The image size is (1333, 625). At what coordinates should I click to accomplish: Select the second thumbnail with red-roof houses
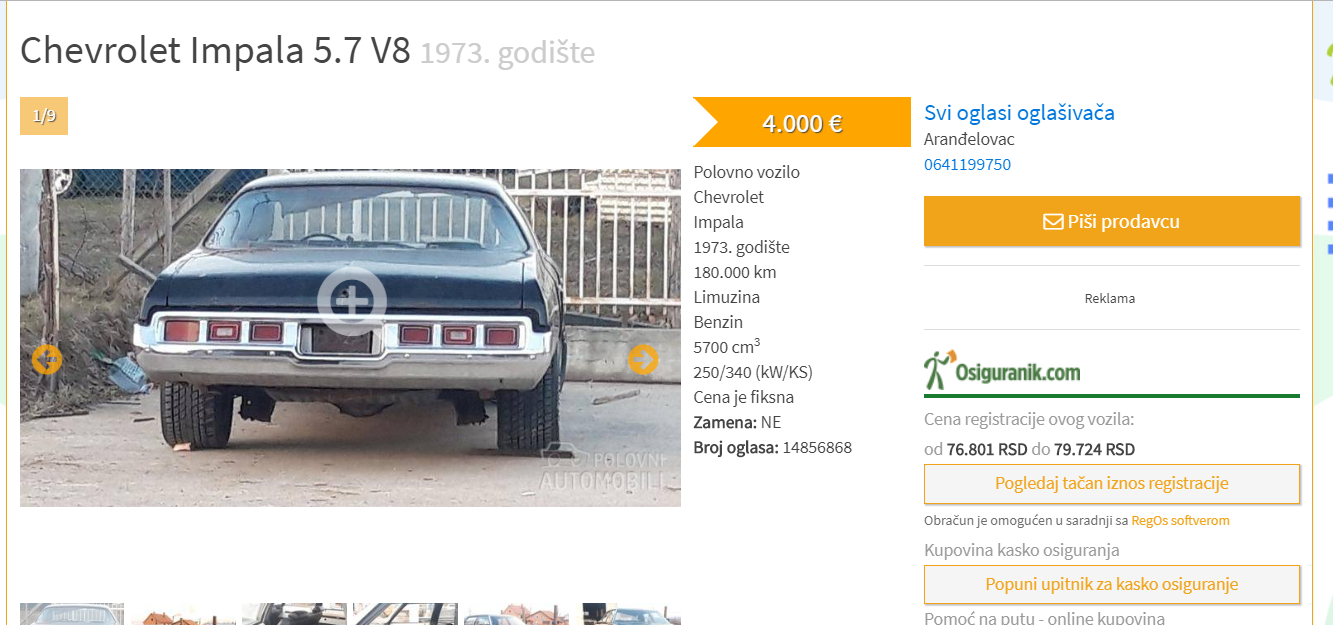183,614
